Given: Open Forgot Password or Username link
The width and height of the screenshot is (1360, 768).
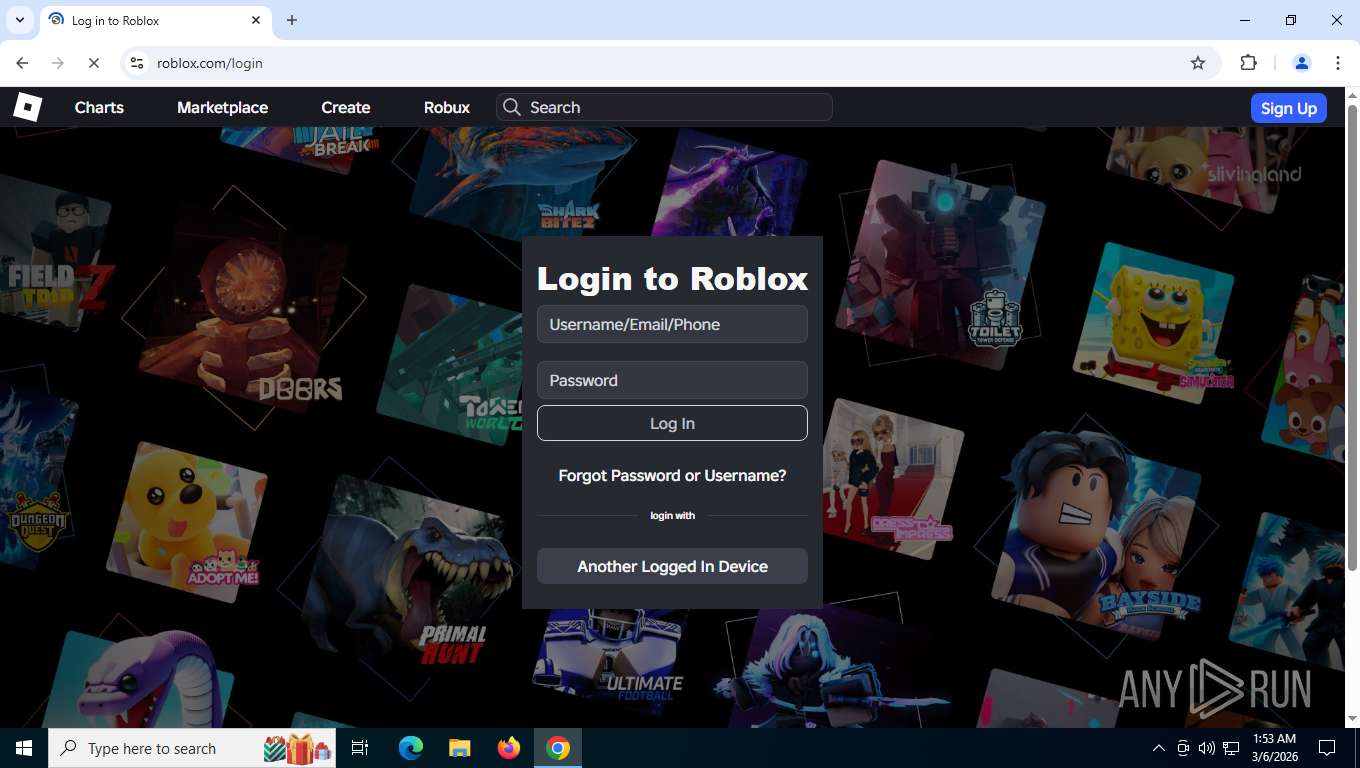Looking at the screenshot, I should click(672, 475).
